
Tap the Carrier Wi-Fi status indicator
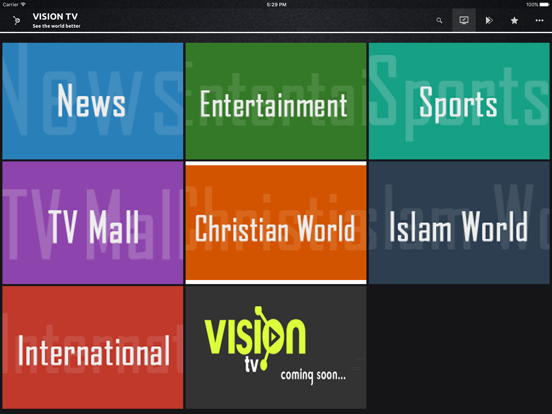click(x=14, y=4)
